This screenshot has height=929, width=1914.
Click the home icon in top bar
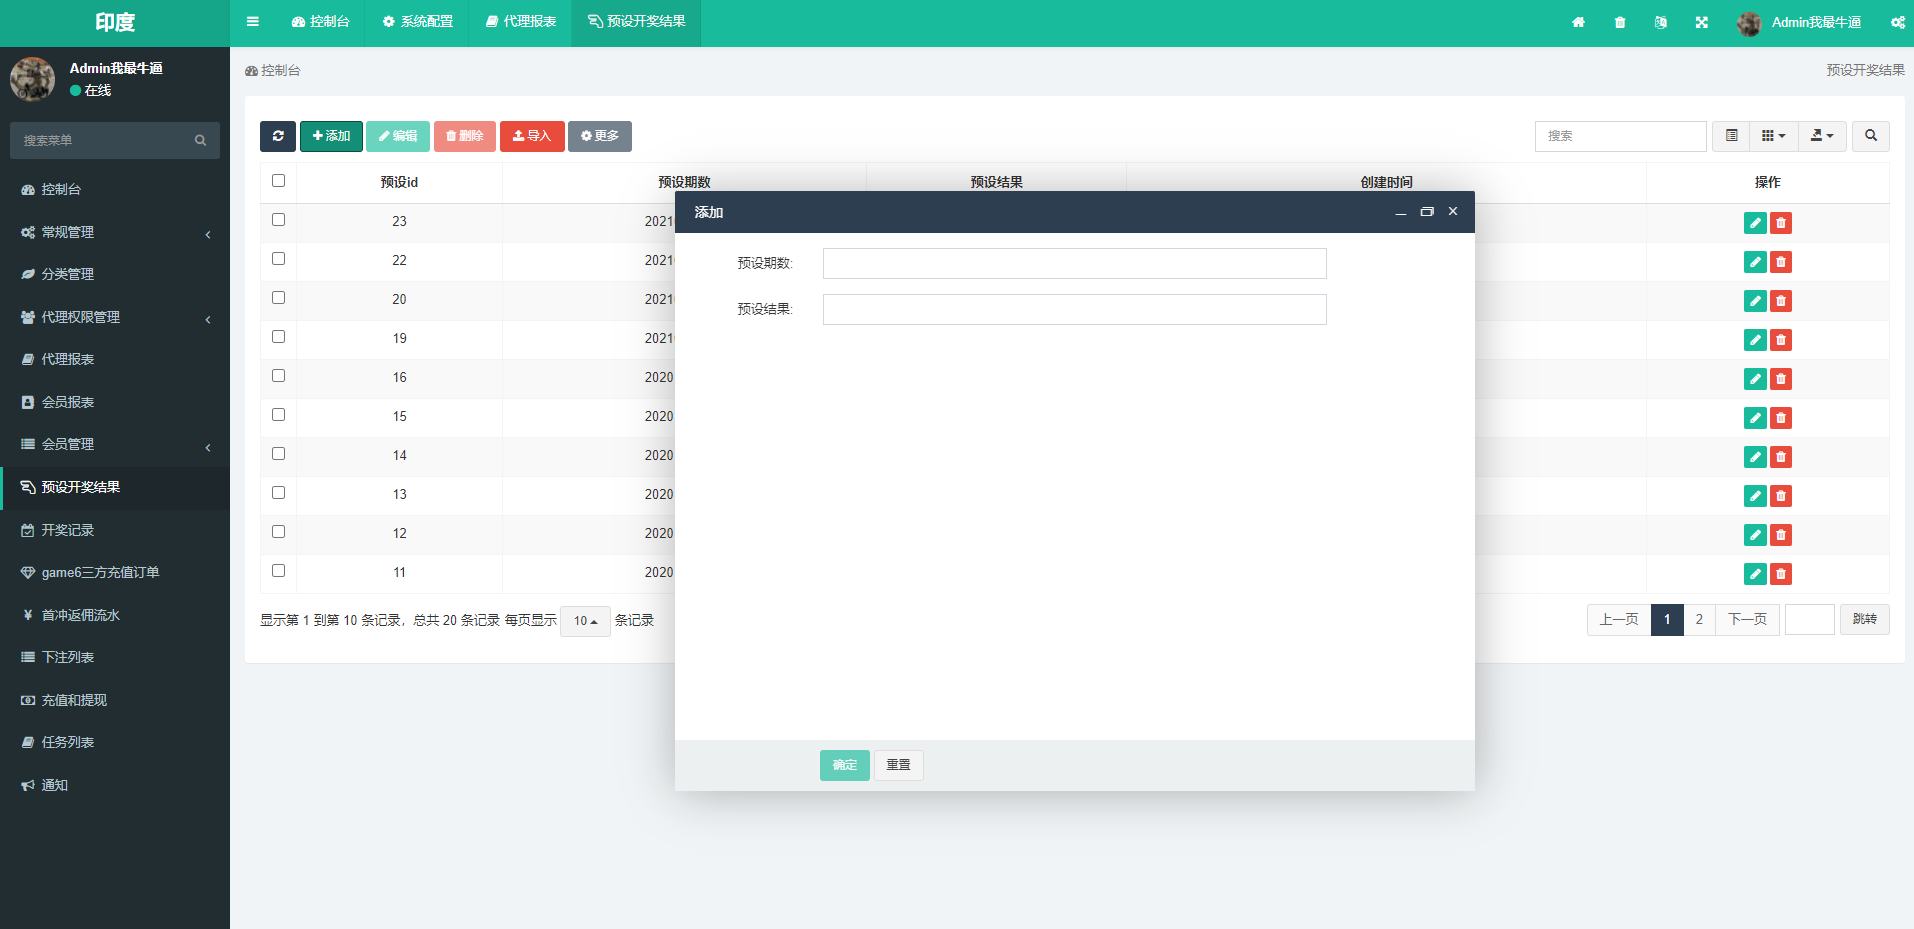click(1578, 22)
